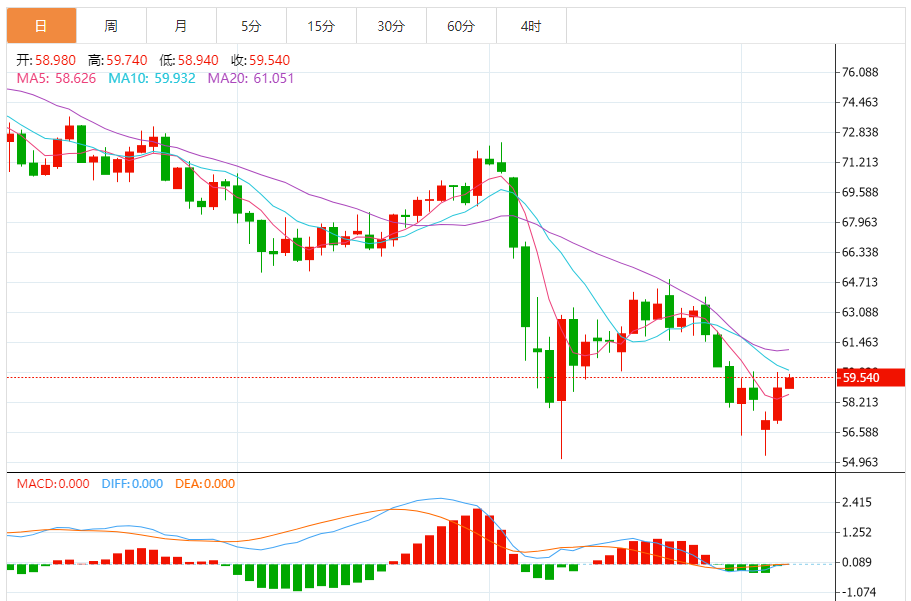This screenshot has width=911, height=601.
Task: Click the 0.089 MACD axis label
Action: [857, 563]
